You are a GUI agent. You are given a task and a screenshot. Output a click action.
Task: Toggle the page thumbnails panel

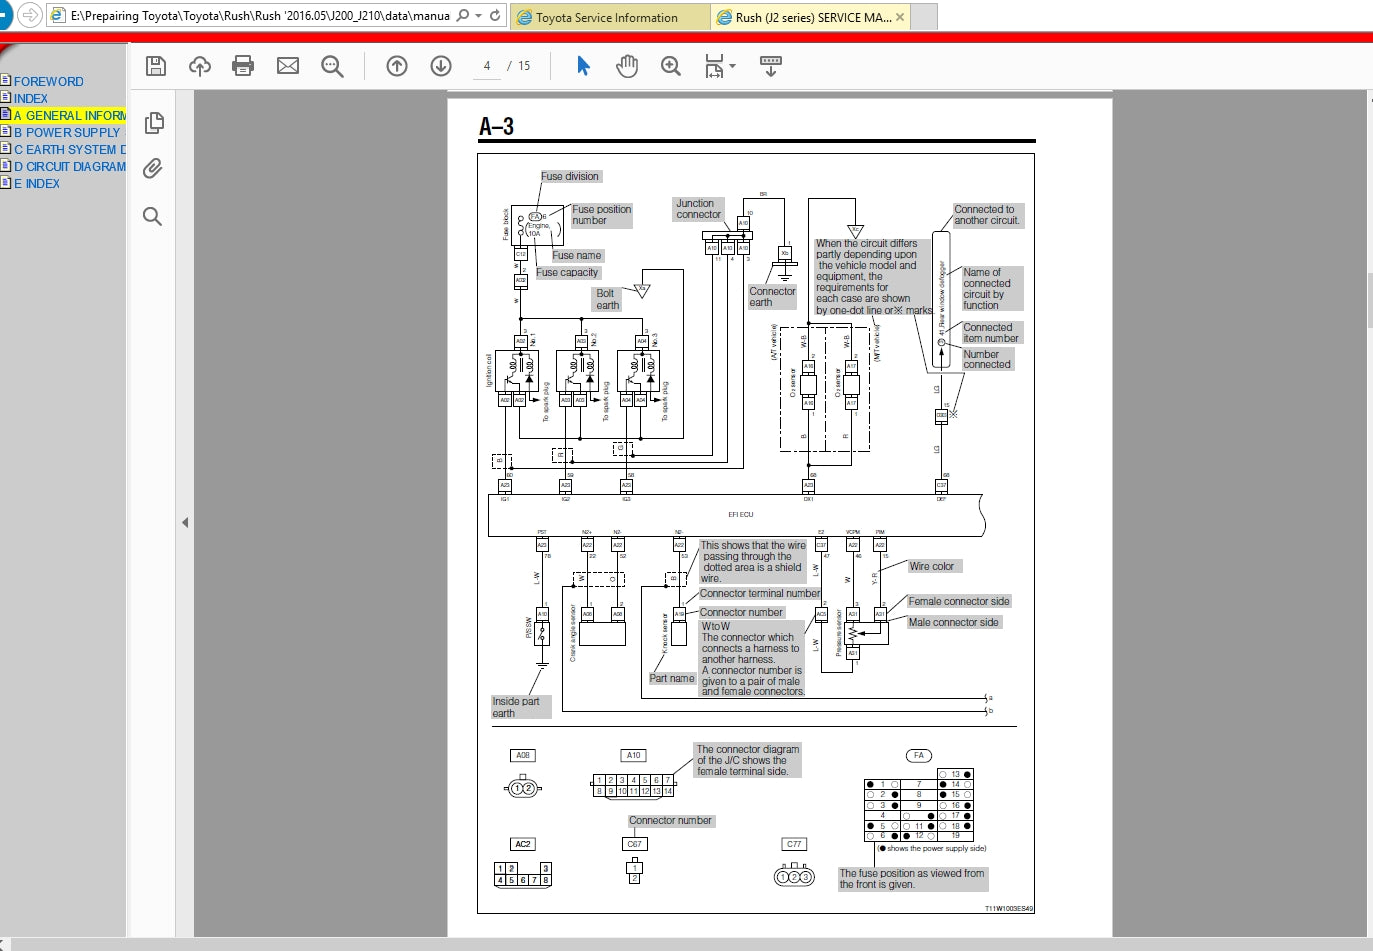(152, 122)
